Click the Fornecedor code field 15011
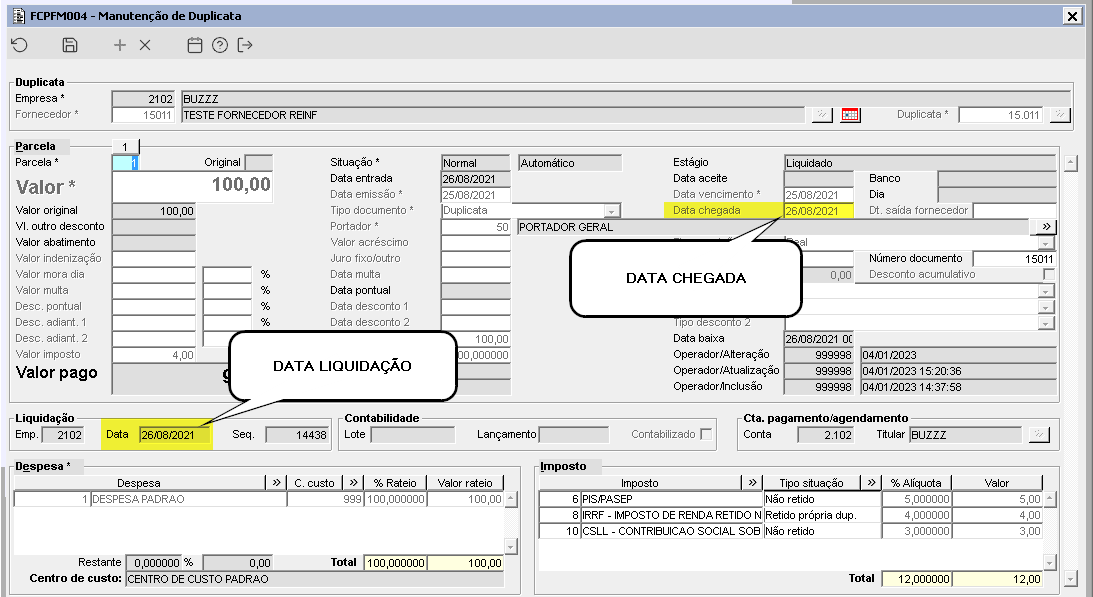This screenshot has width=1093, height=597. pyautogui.click(x=143, y=115)
